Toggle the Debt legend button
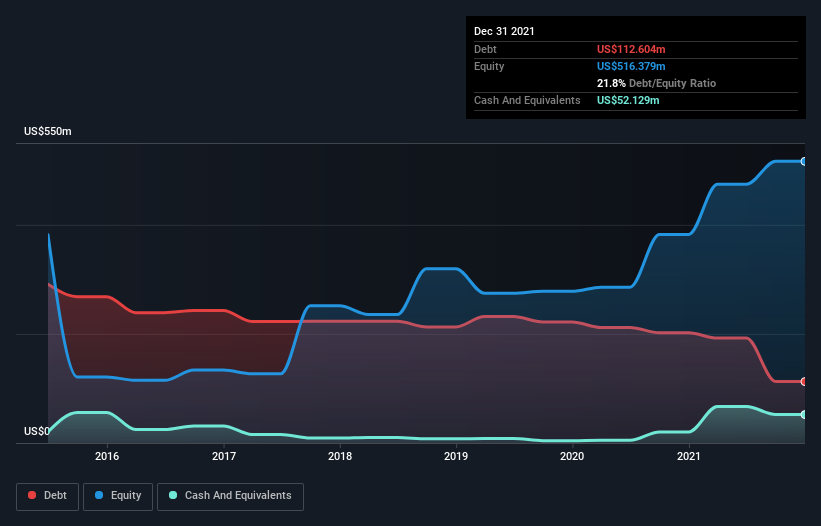The height and width of the screenshot is (526, 821). pyautogui.click(x=48, y=496)
